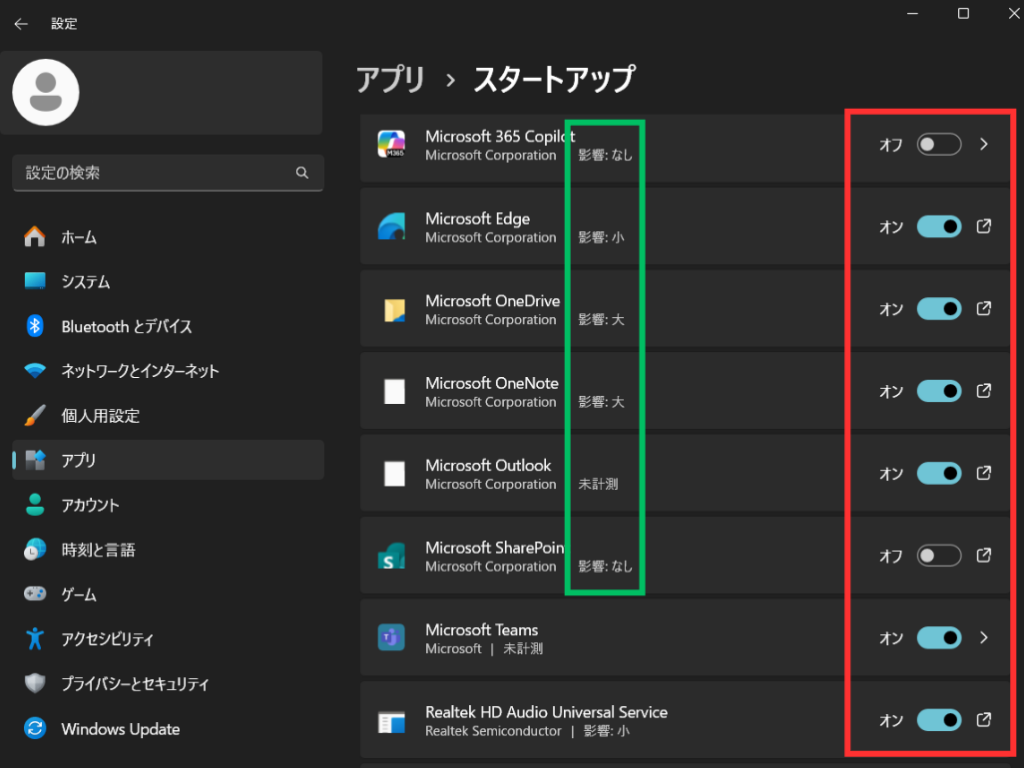1024x768 pixels.
Task: Click the back arrow in the title bar
Action: coord(21,24)
